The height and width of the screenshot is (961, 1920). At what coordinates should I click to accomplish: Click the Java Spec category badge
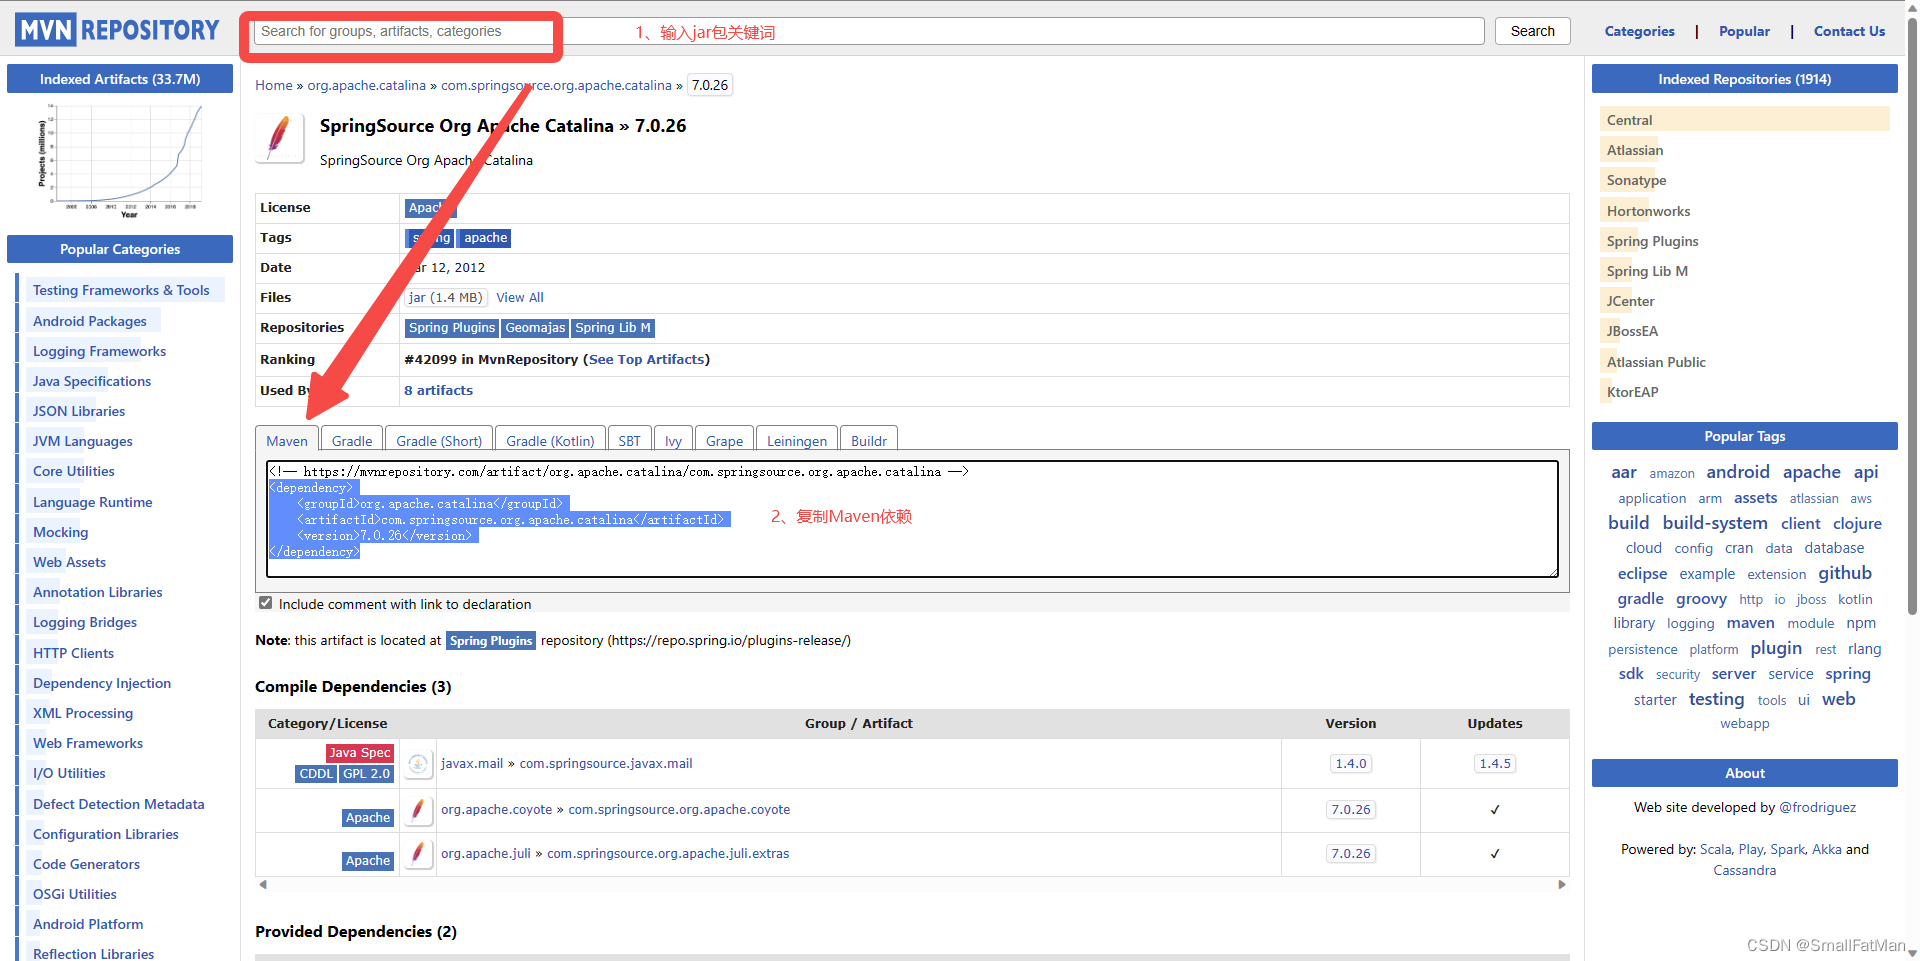point(360,753)
